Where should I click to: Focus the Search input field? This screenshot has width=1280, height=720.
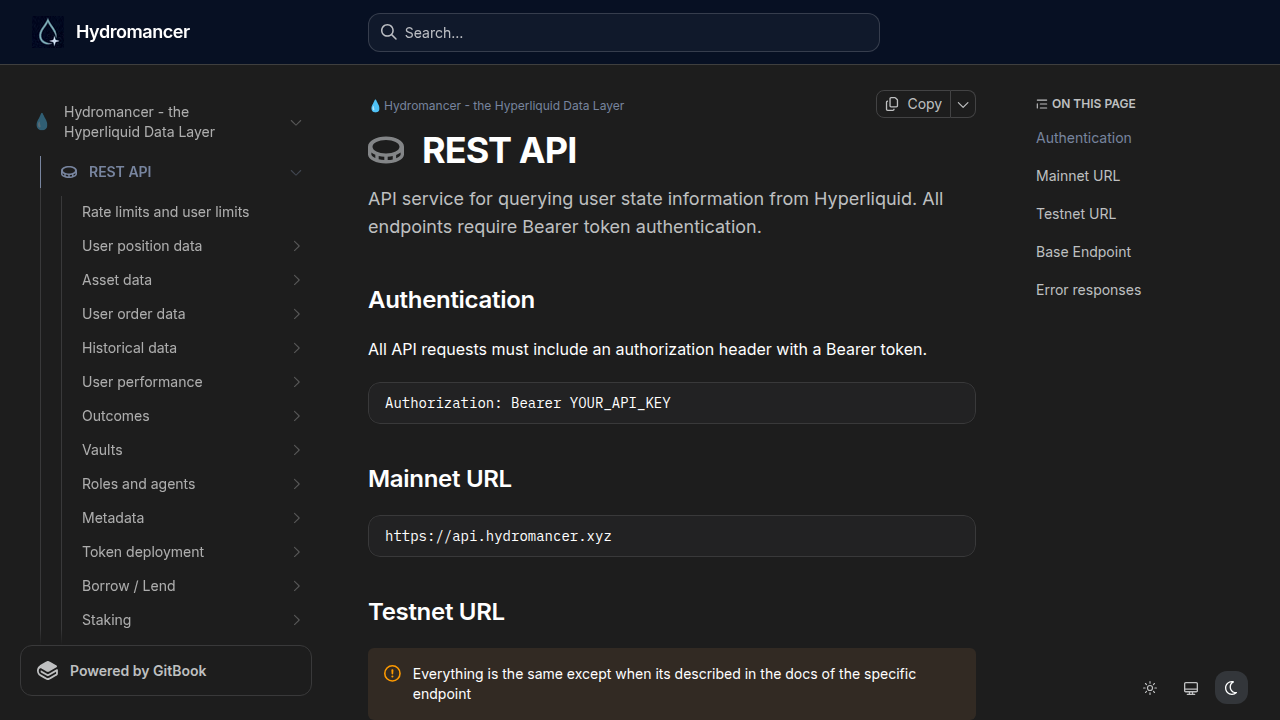624,32
